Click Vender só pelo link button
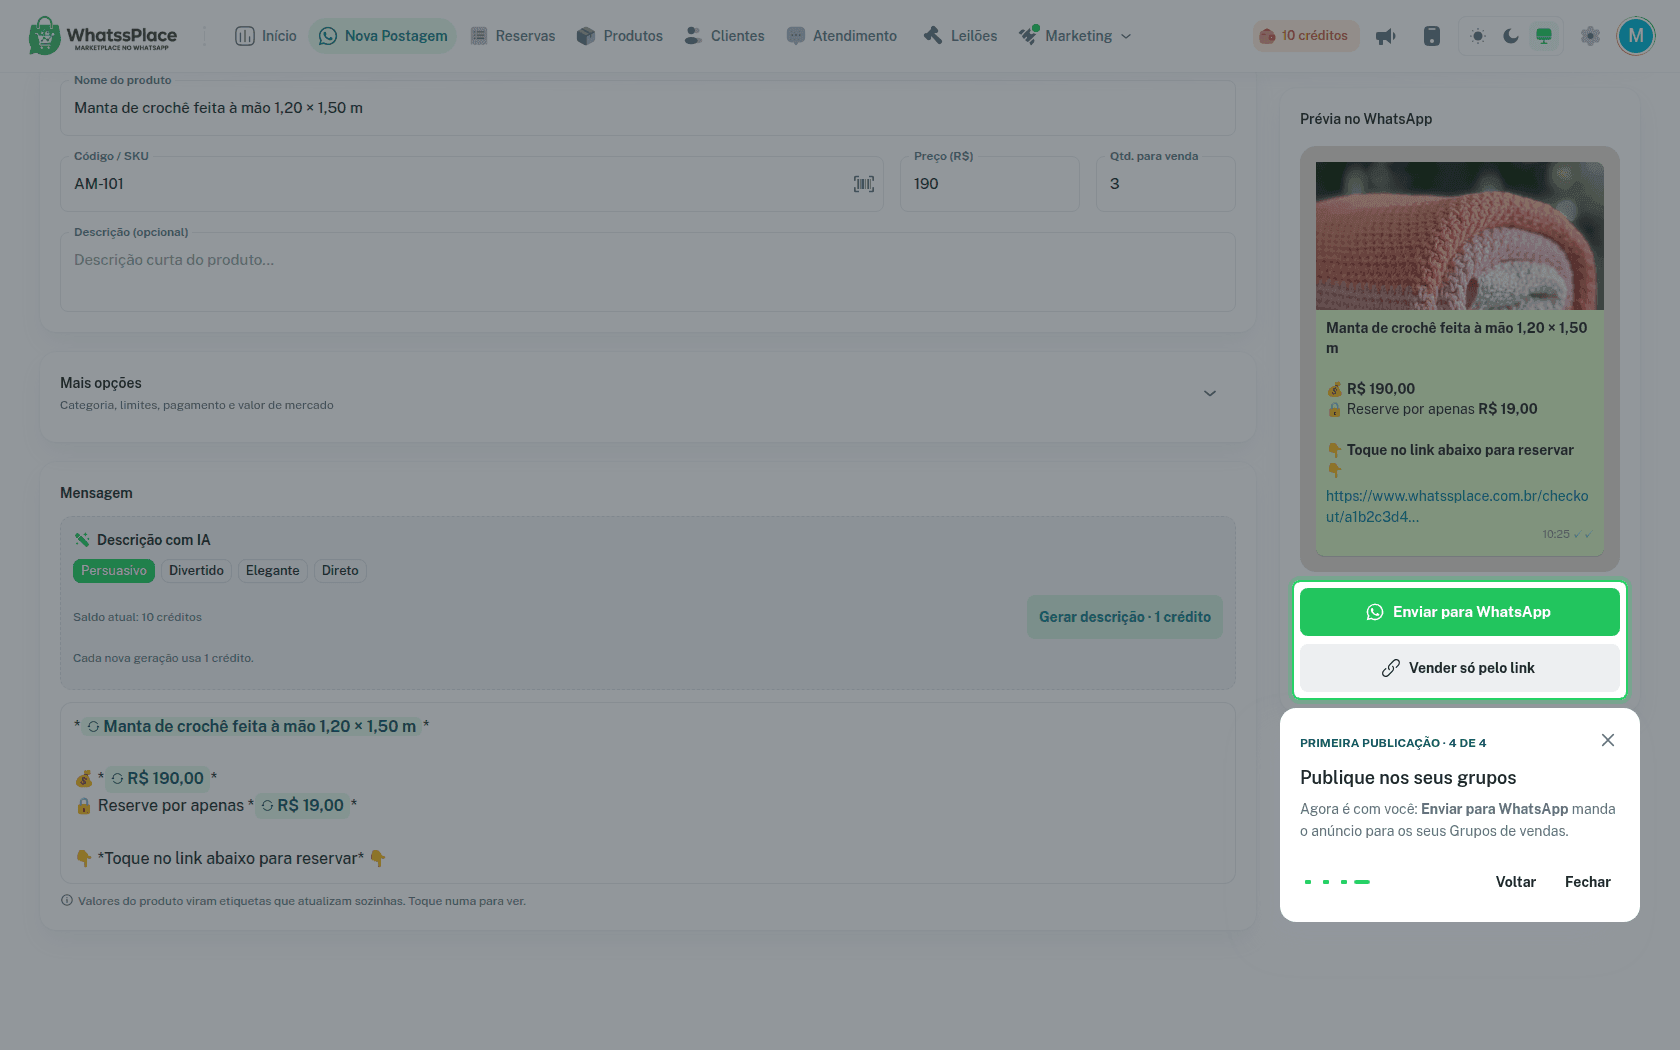This screenshot has height=1050, width=1680. 1460,668
